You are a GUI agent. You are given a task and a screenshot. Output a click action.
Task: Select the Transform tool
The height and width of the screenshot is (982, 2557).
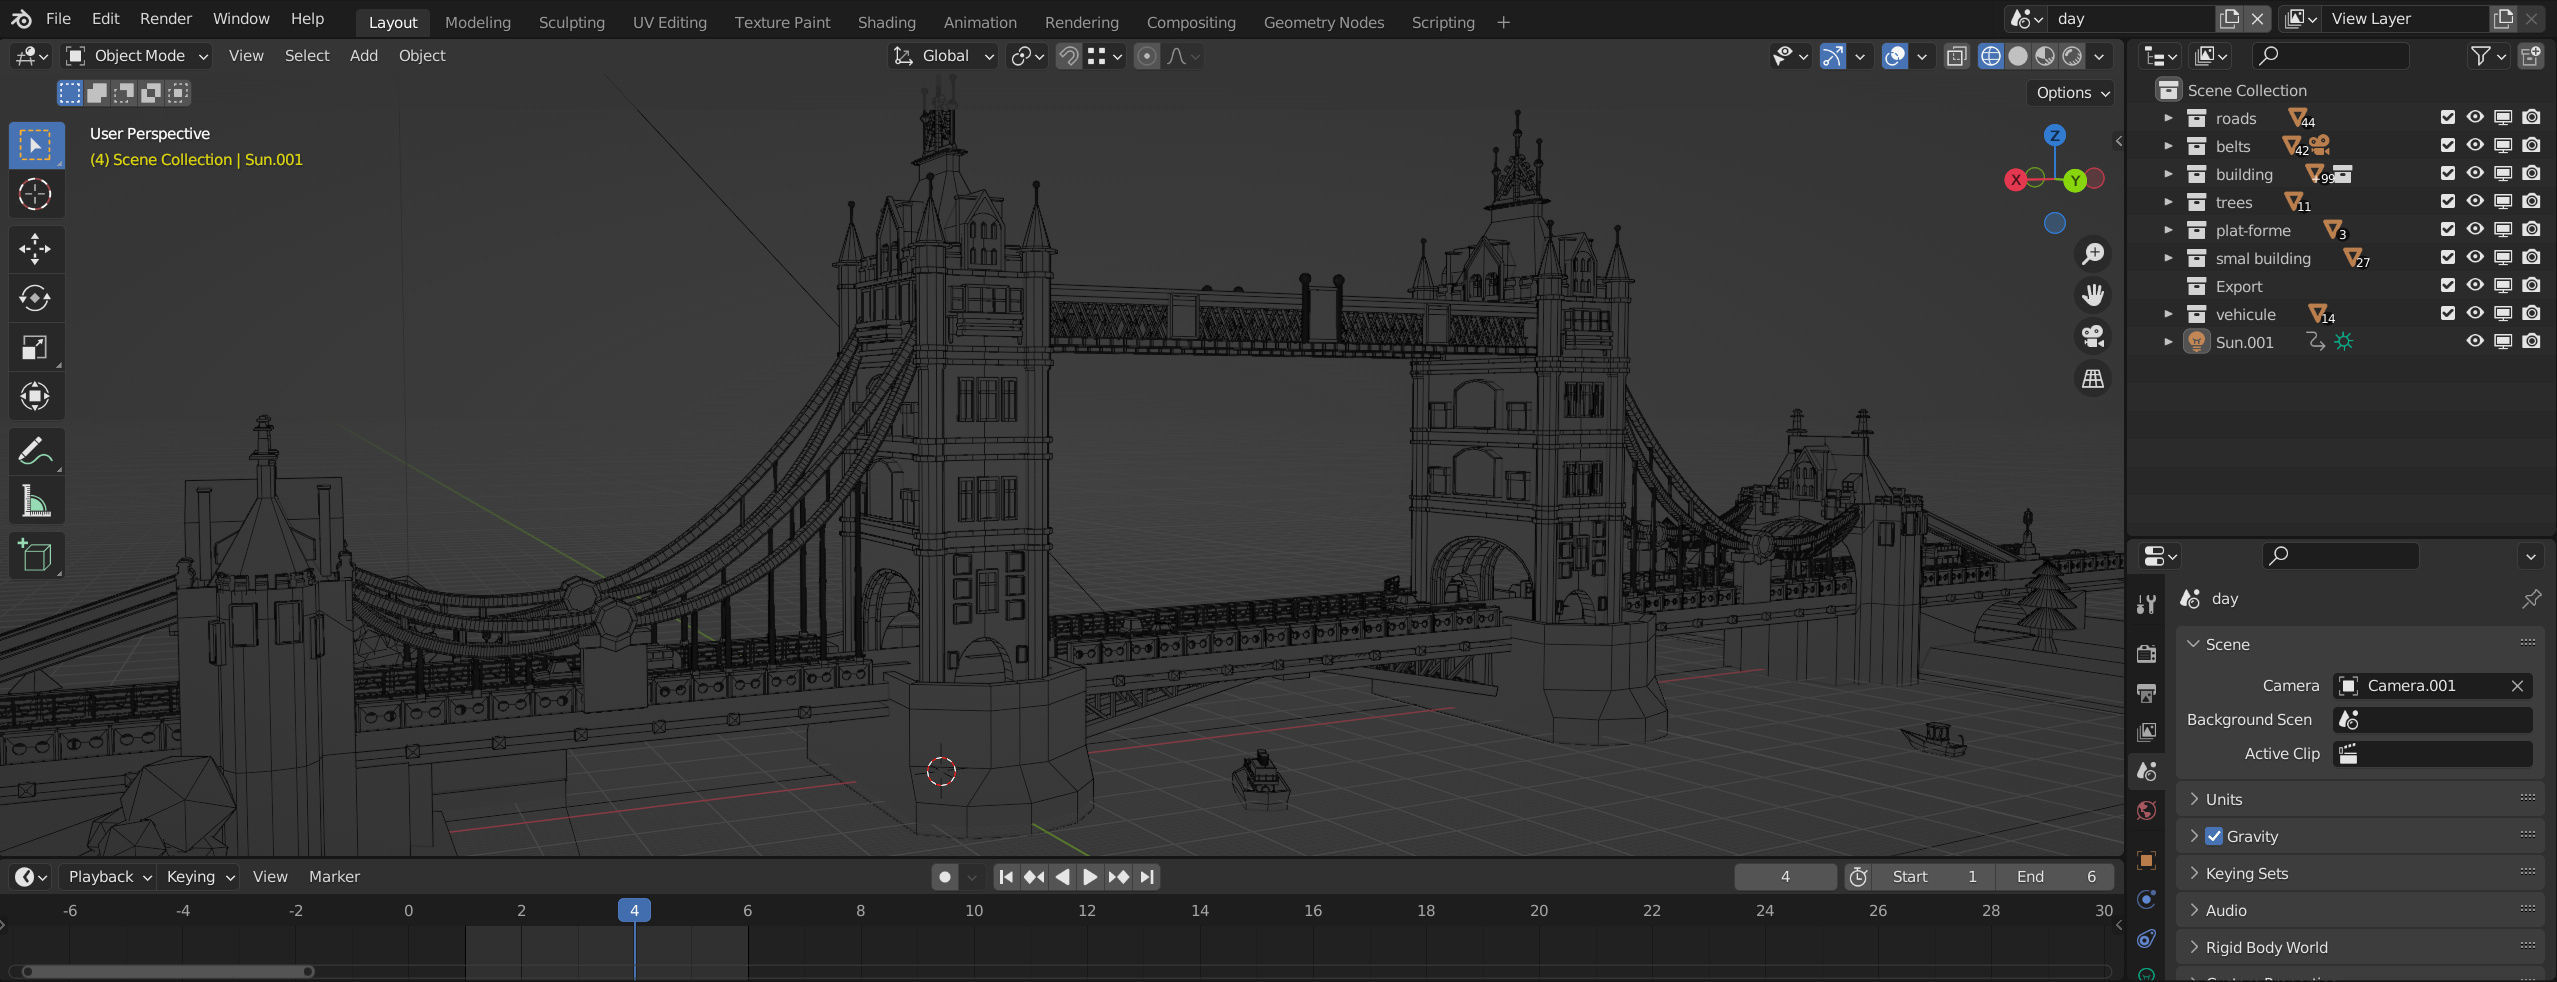tap(36, 396)
